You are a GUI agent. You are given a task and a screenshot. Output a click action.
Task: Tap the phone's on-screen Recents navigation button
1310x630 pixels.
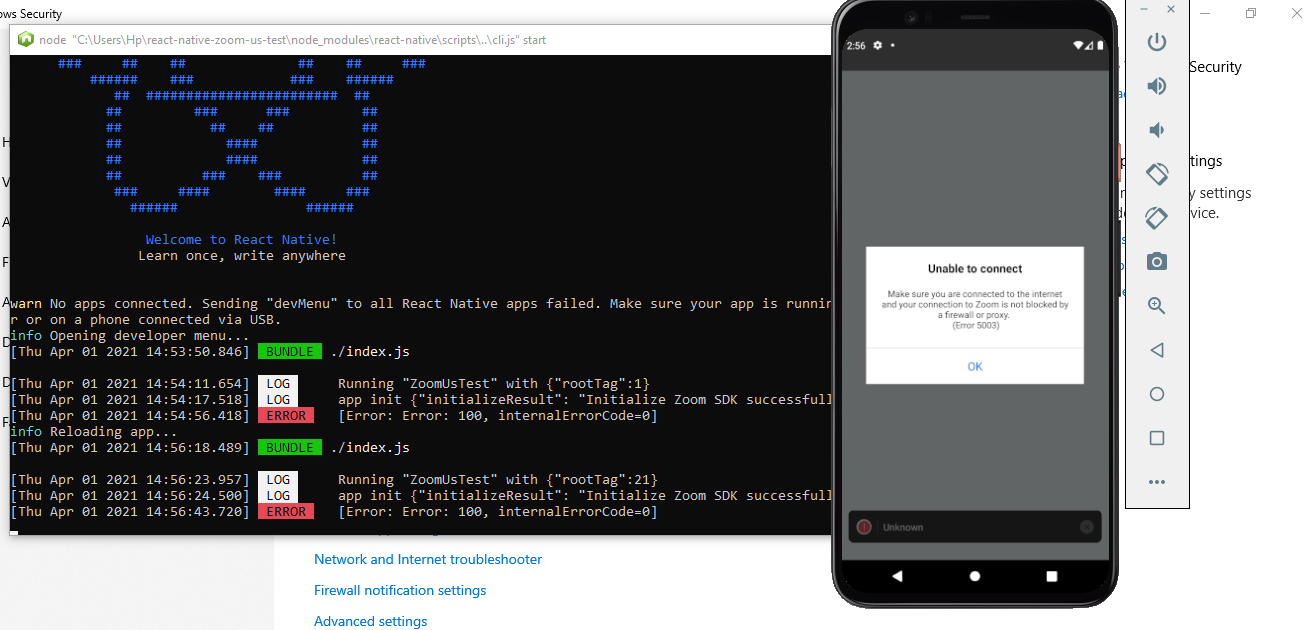[x=1052, y=576]
